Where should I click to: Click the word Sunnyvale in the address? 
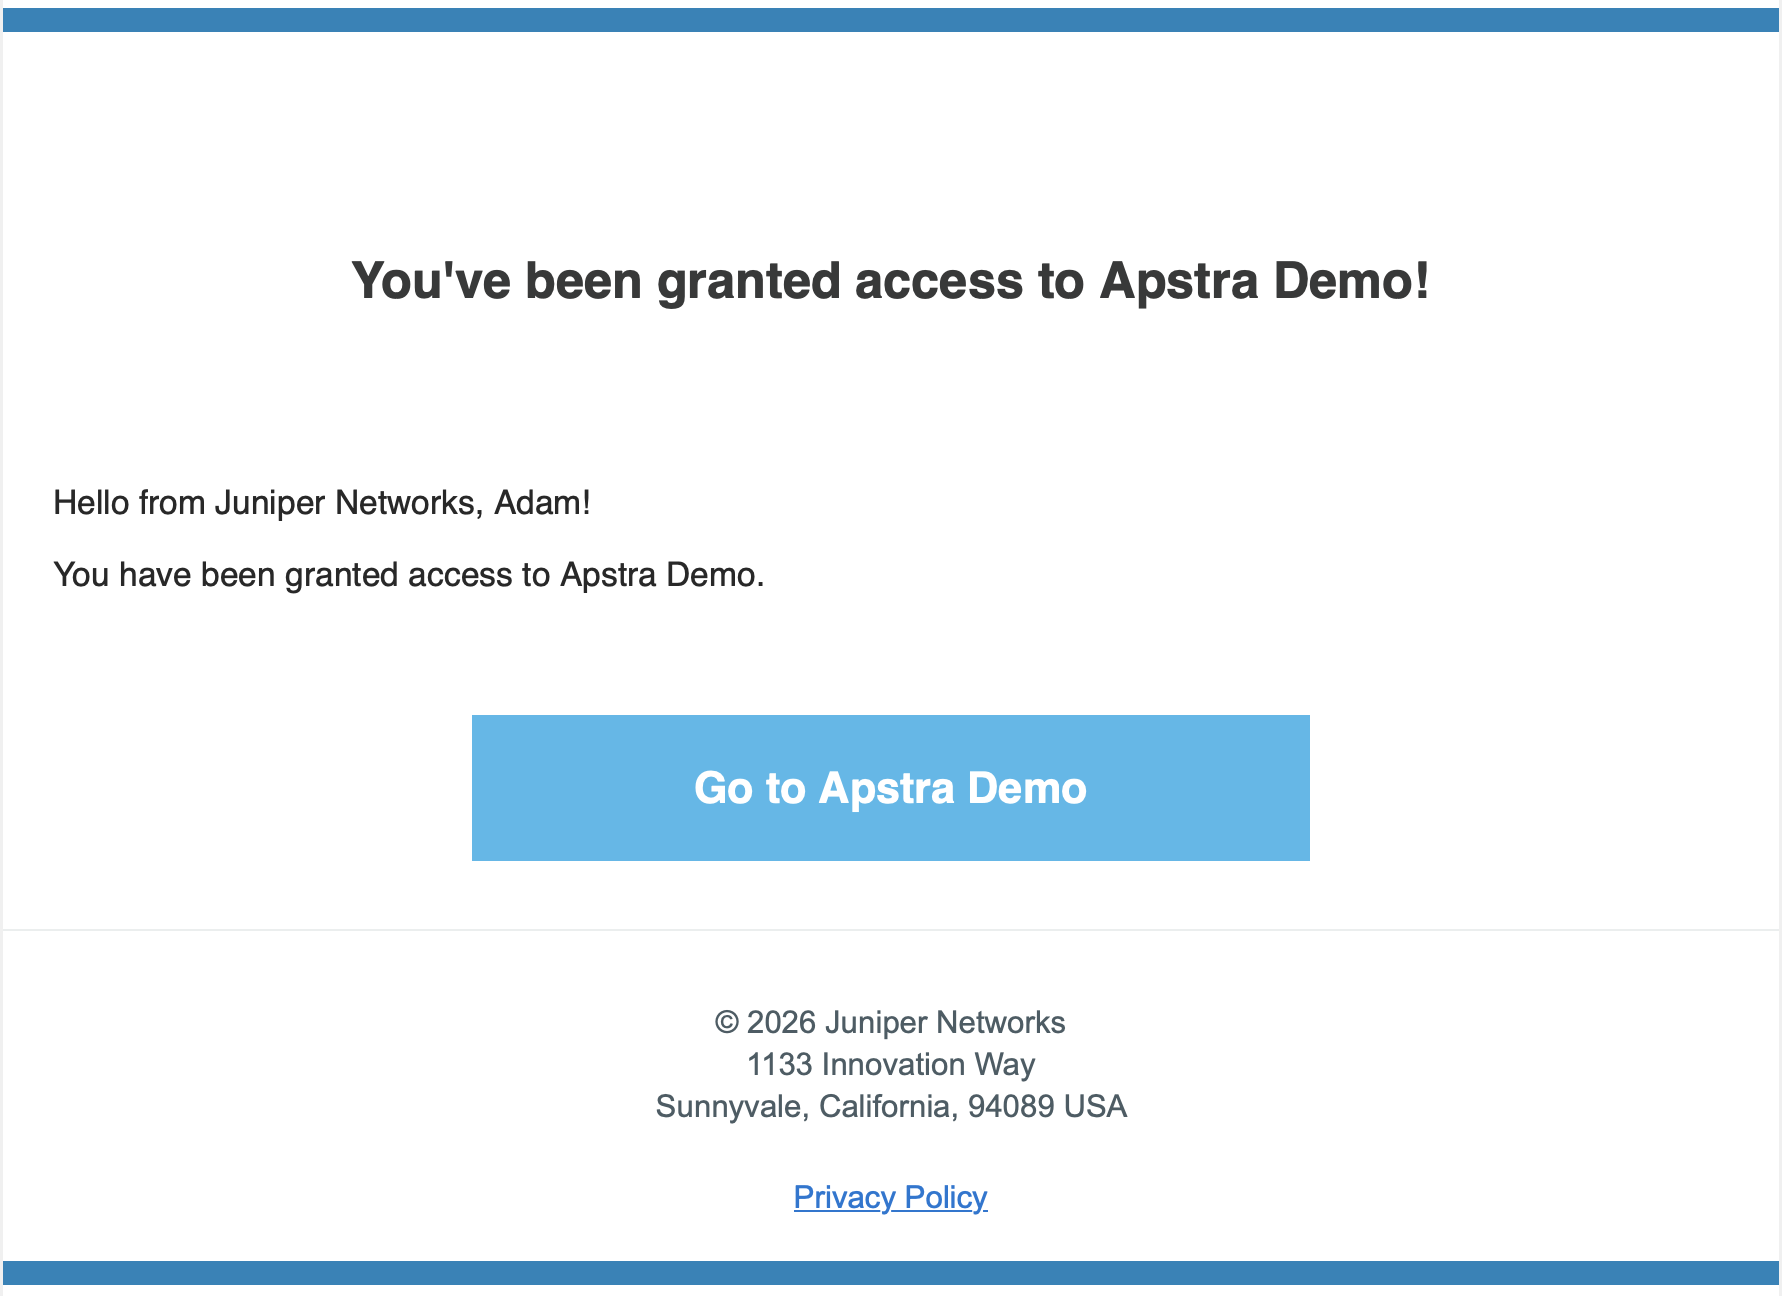(730, 1107)
